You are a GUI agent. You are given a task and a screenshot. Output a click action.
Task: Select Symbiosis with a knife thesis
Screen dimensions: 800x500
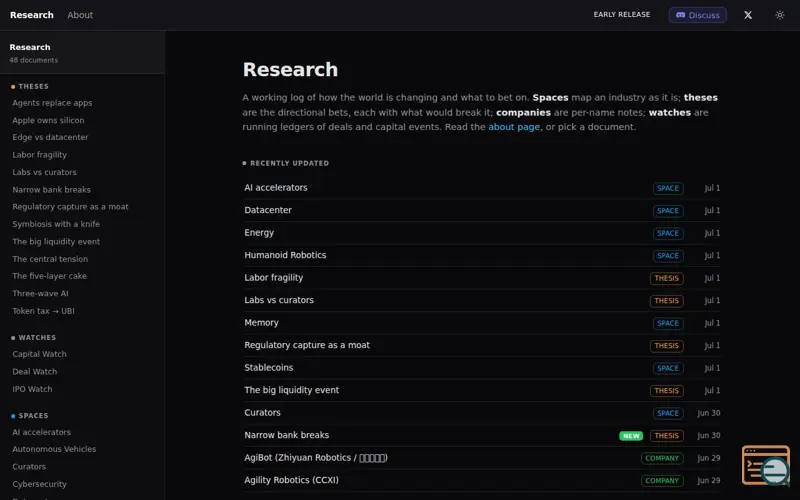[56, 224]
